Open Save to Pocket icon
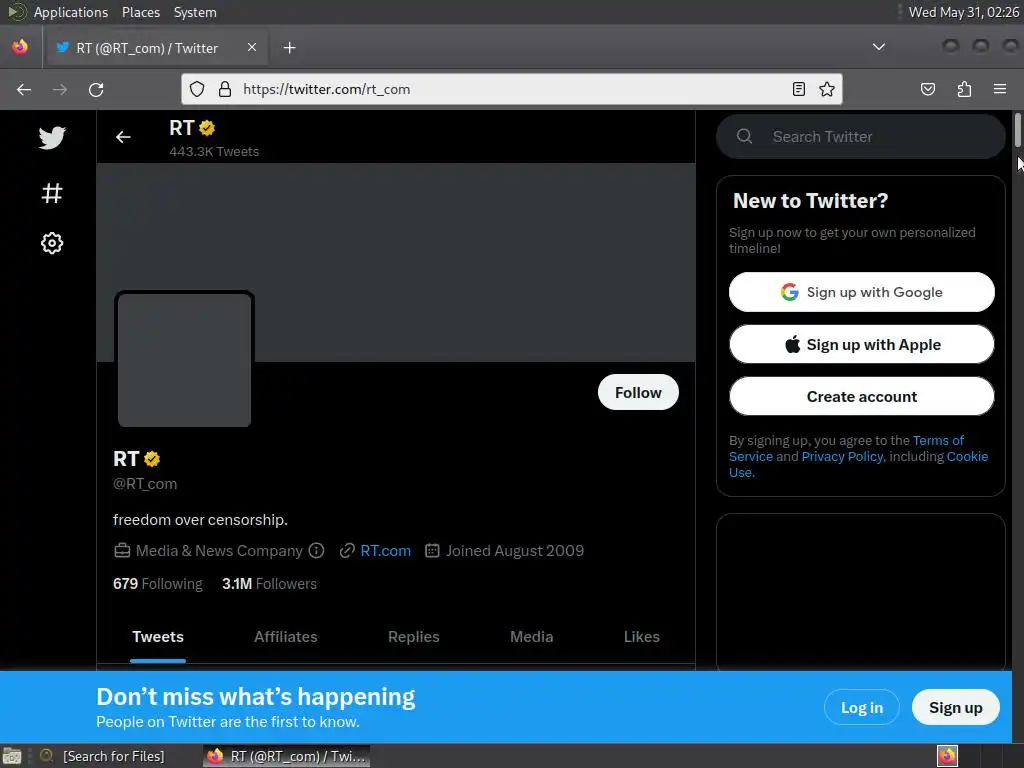This screenshot has height=768, width=1024. point(927,89)
